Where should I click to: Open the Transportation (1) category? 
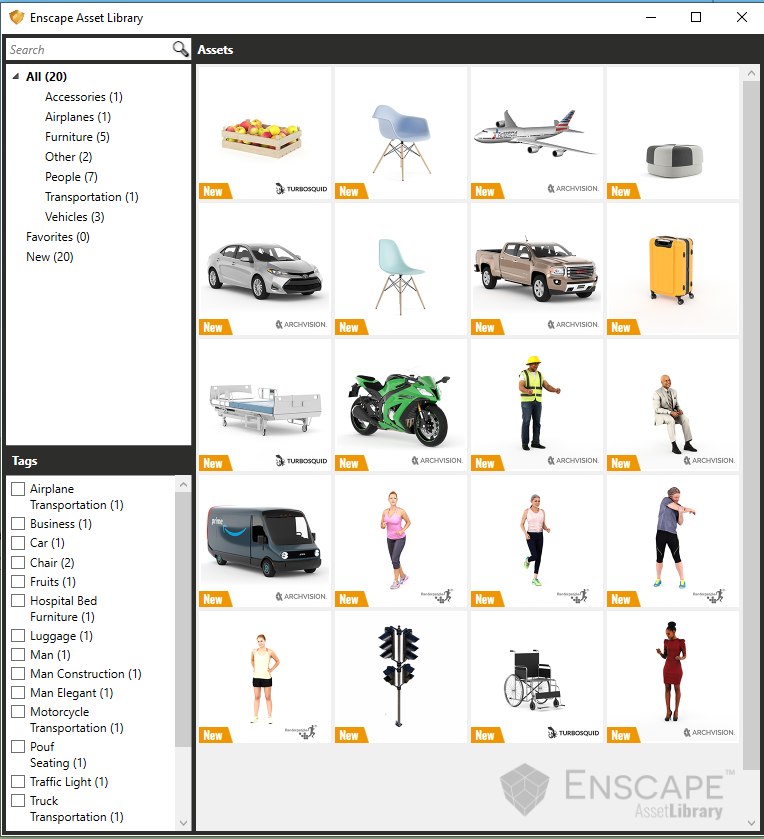(x=91, y=197)
